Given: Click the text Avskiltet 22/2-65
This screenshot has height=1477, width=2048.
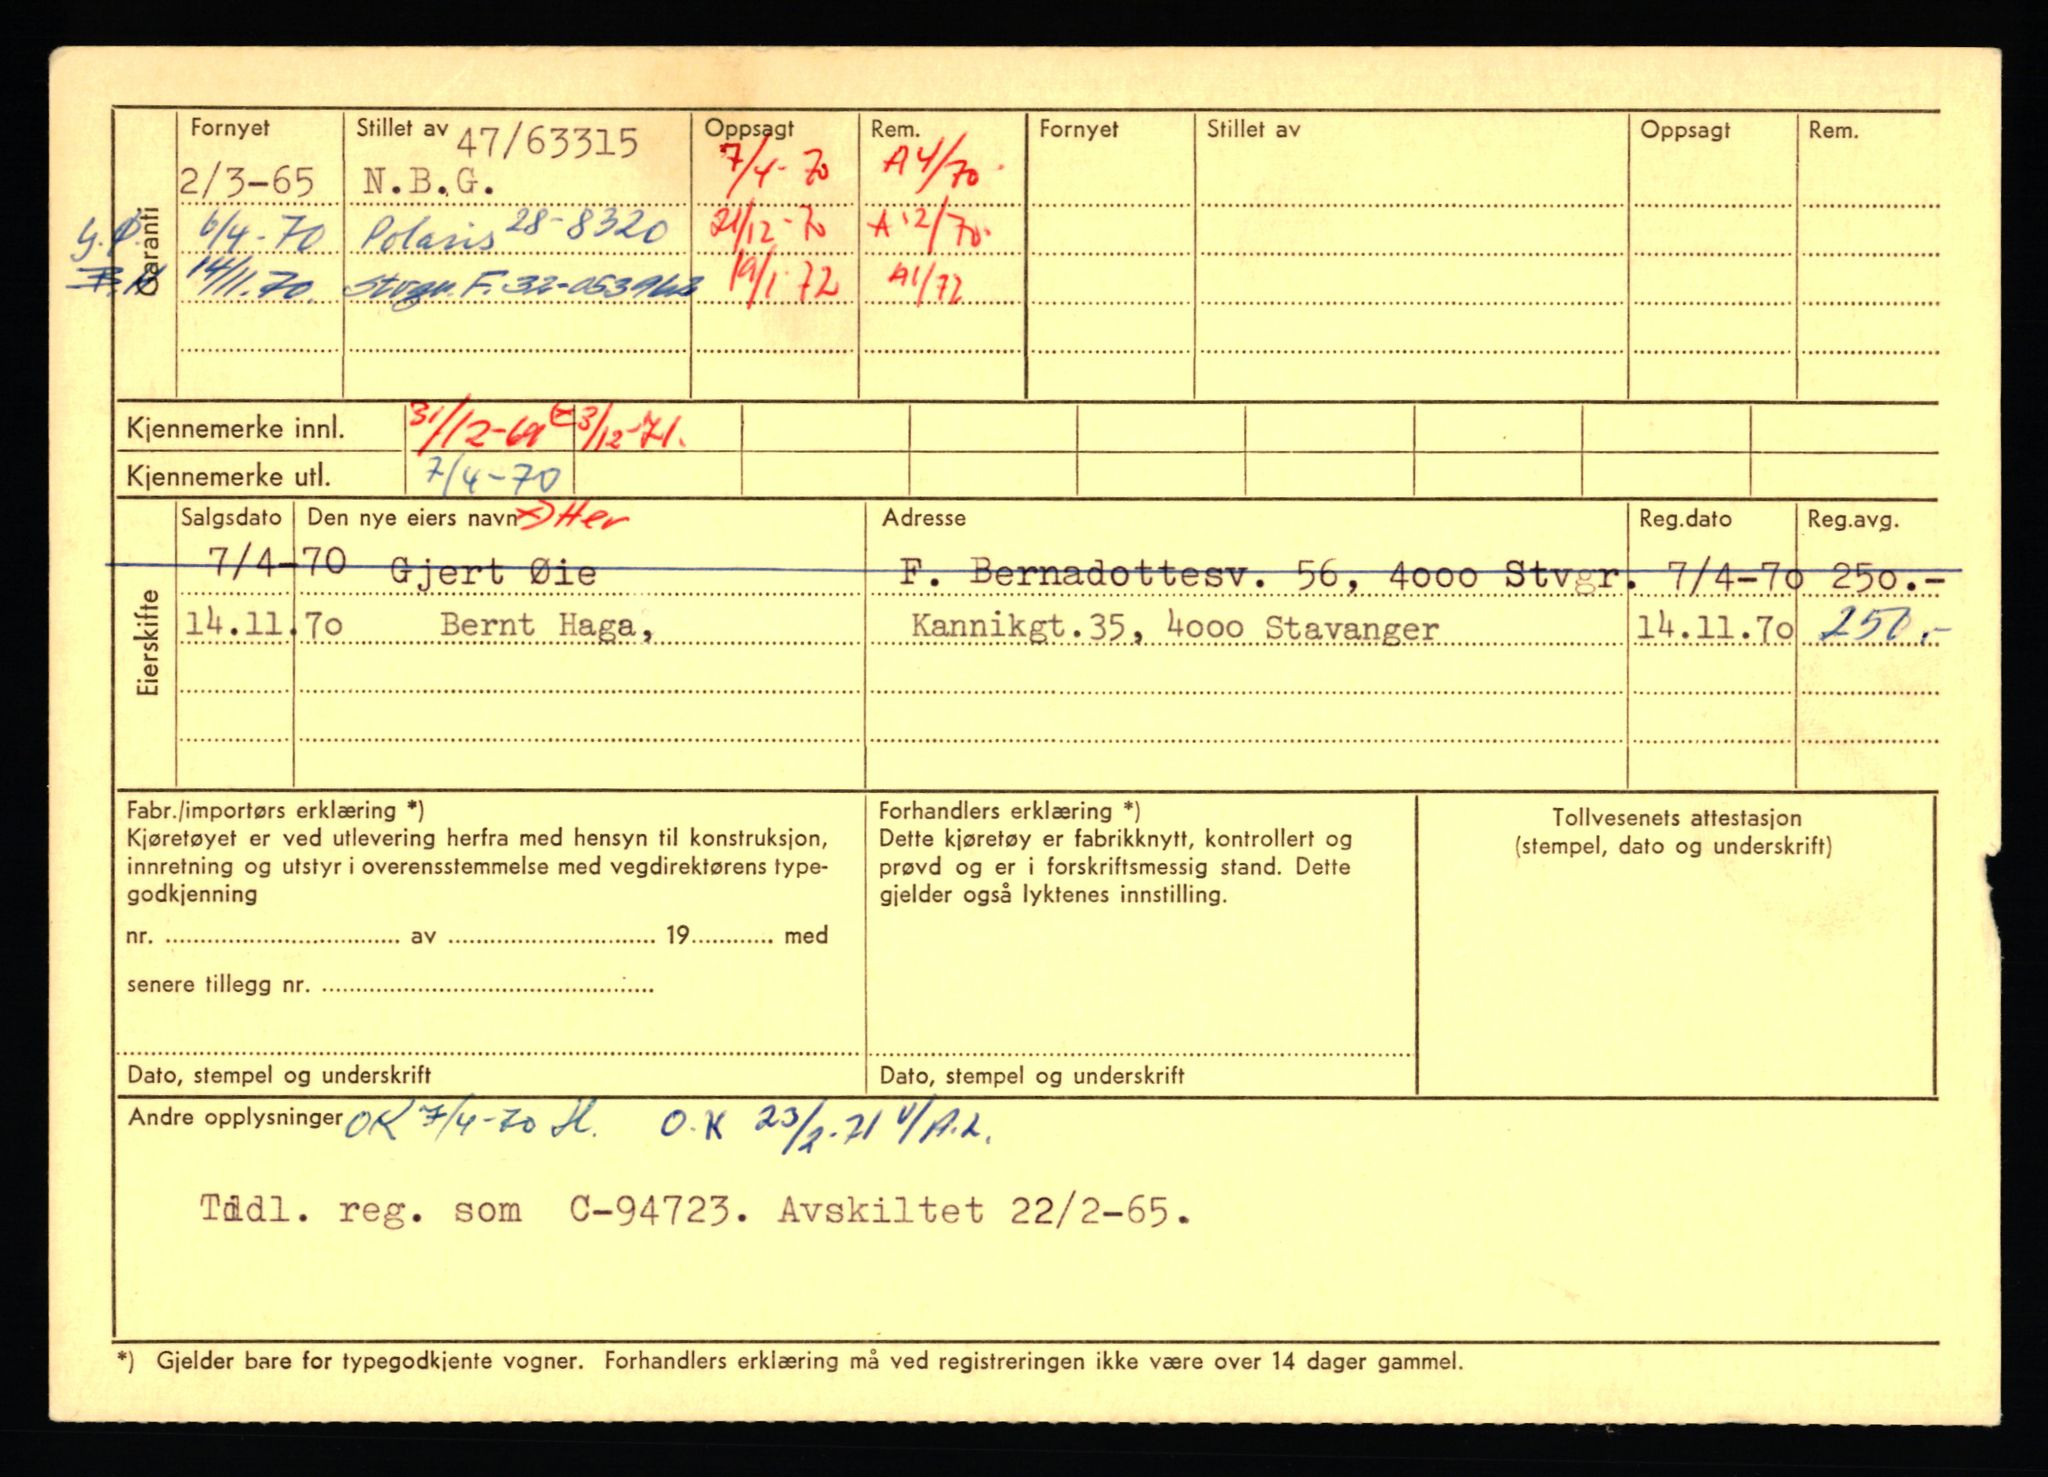Looking at the screenshot, I should coord(984,1212).
